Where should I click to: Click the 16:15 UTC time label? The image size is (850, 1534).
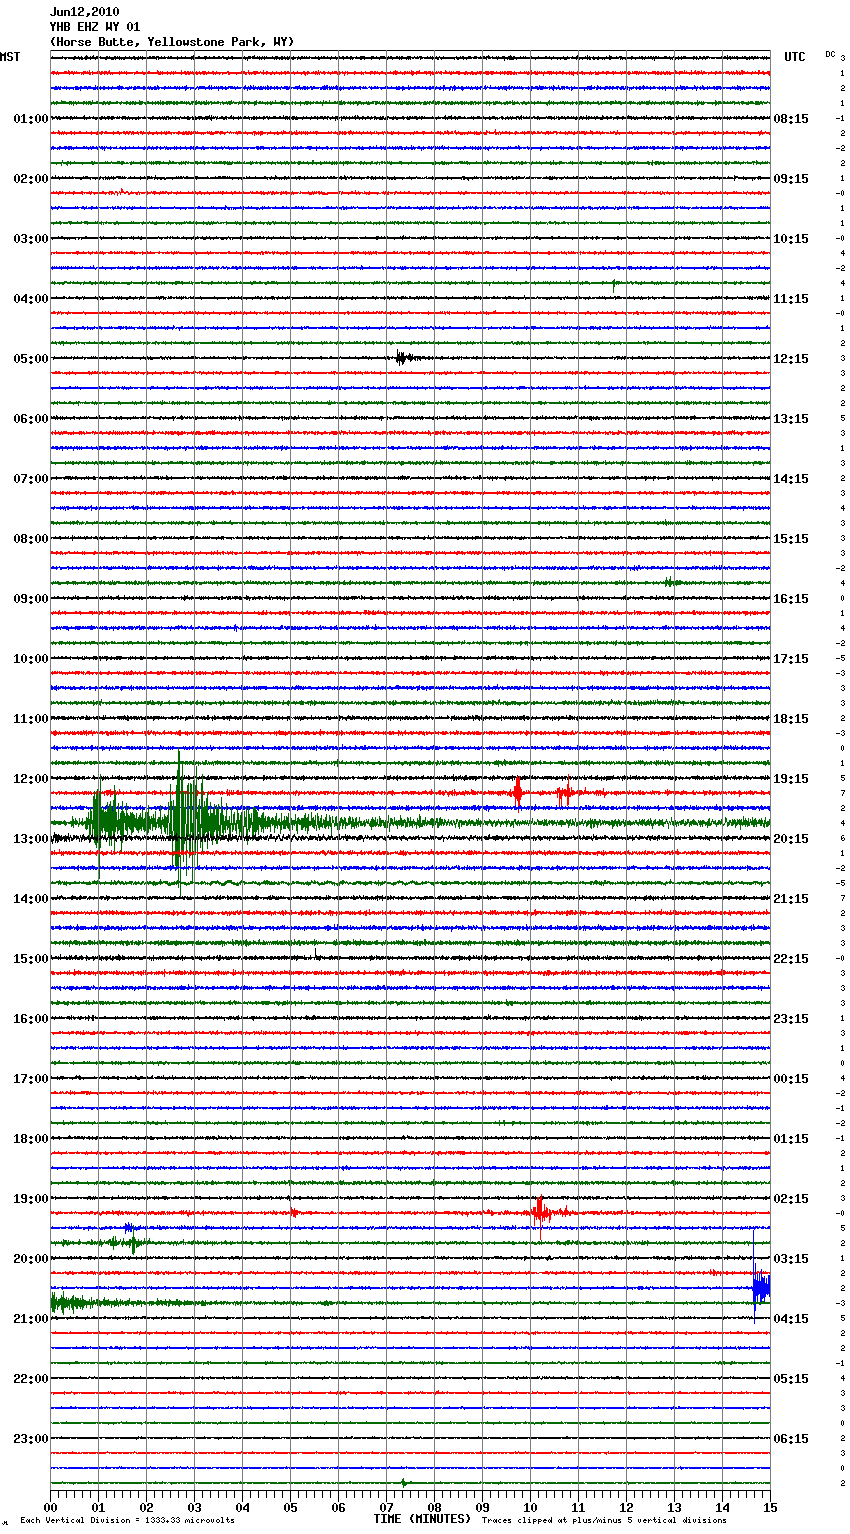coord(791,599)
